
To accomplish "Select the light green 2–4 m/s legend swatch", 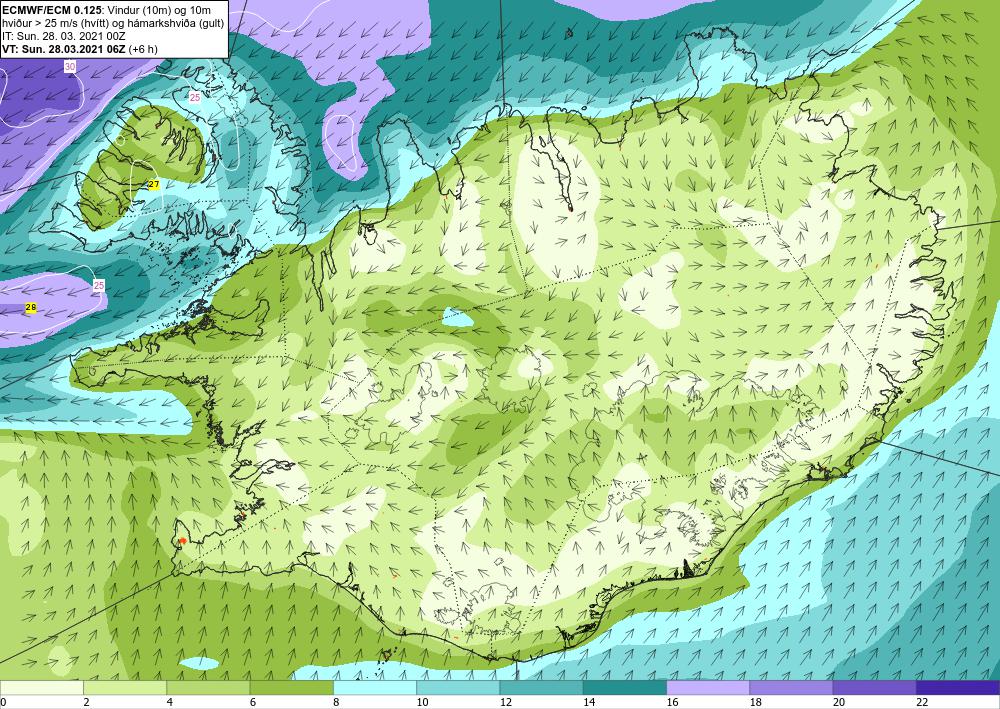I will coord(125,688).
